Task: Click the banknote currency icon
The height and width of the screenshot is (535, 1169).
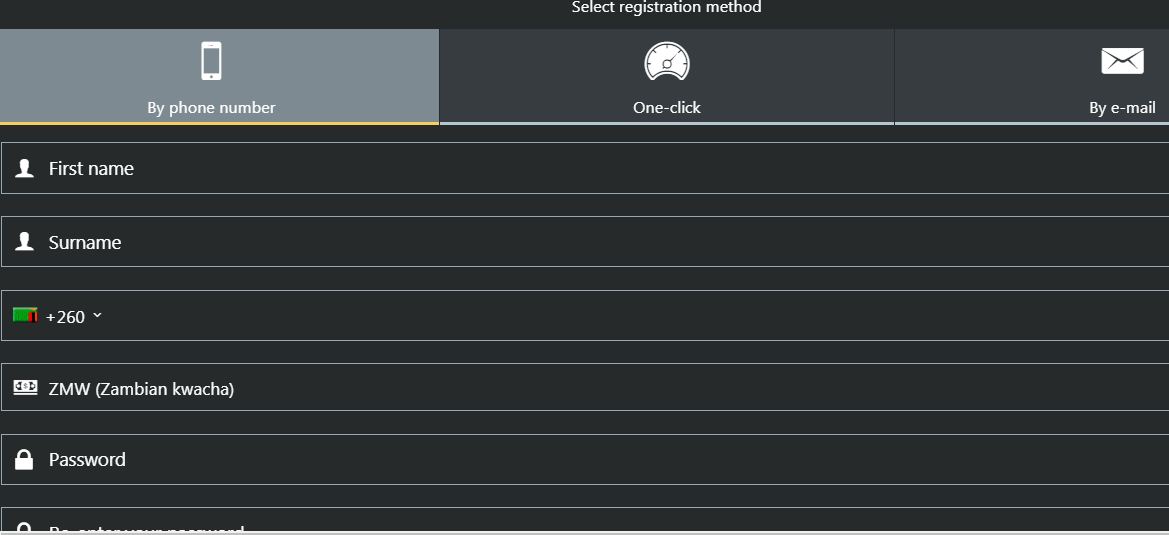Action: pos(25,387)
